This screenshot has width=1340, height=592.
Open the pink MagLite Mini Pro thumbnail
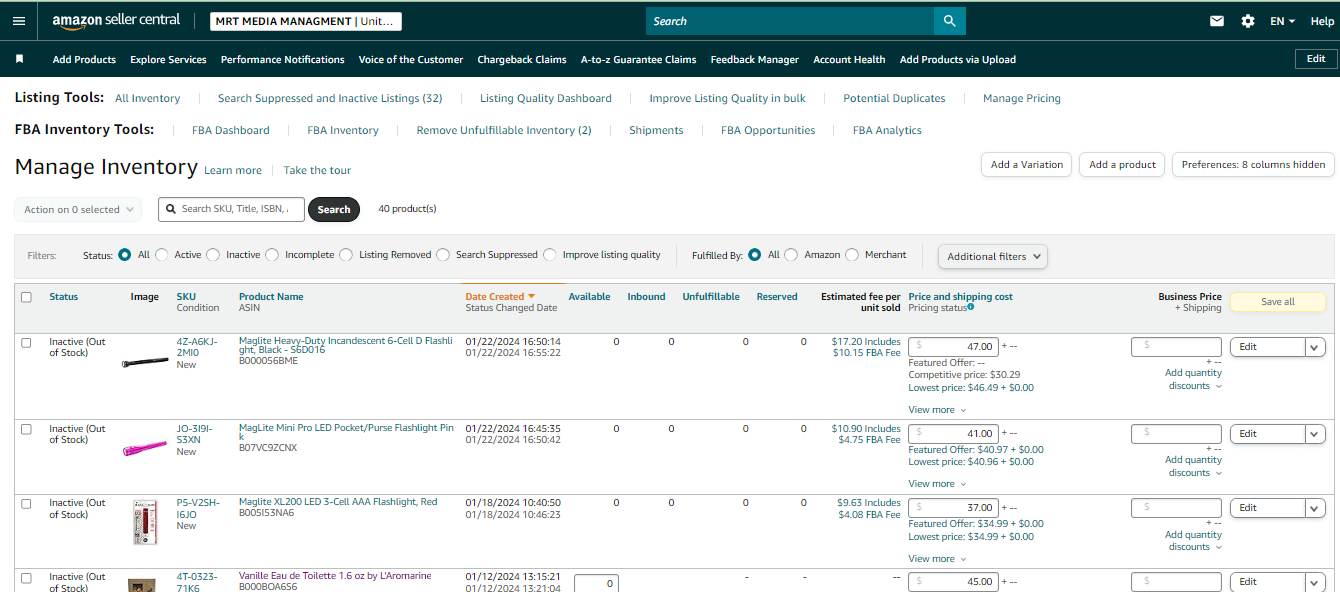pos(145,449)
